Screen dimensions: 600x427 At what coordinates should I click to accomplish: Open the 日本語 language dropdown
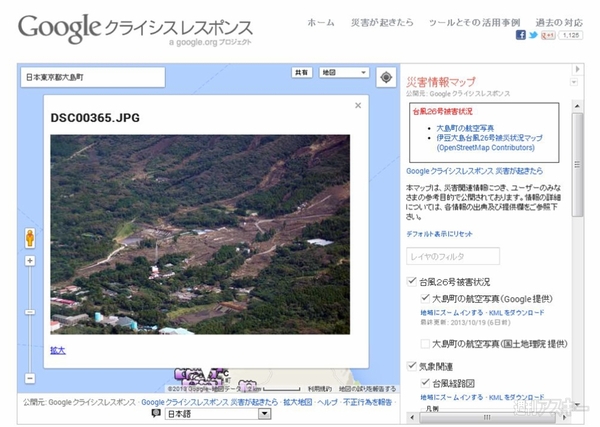click(218, 414)
